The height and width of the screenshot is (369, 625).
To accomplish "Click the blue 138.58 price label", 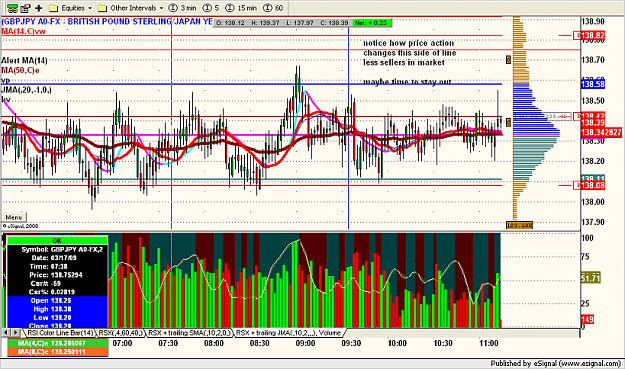I will coord(593,84).
